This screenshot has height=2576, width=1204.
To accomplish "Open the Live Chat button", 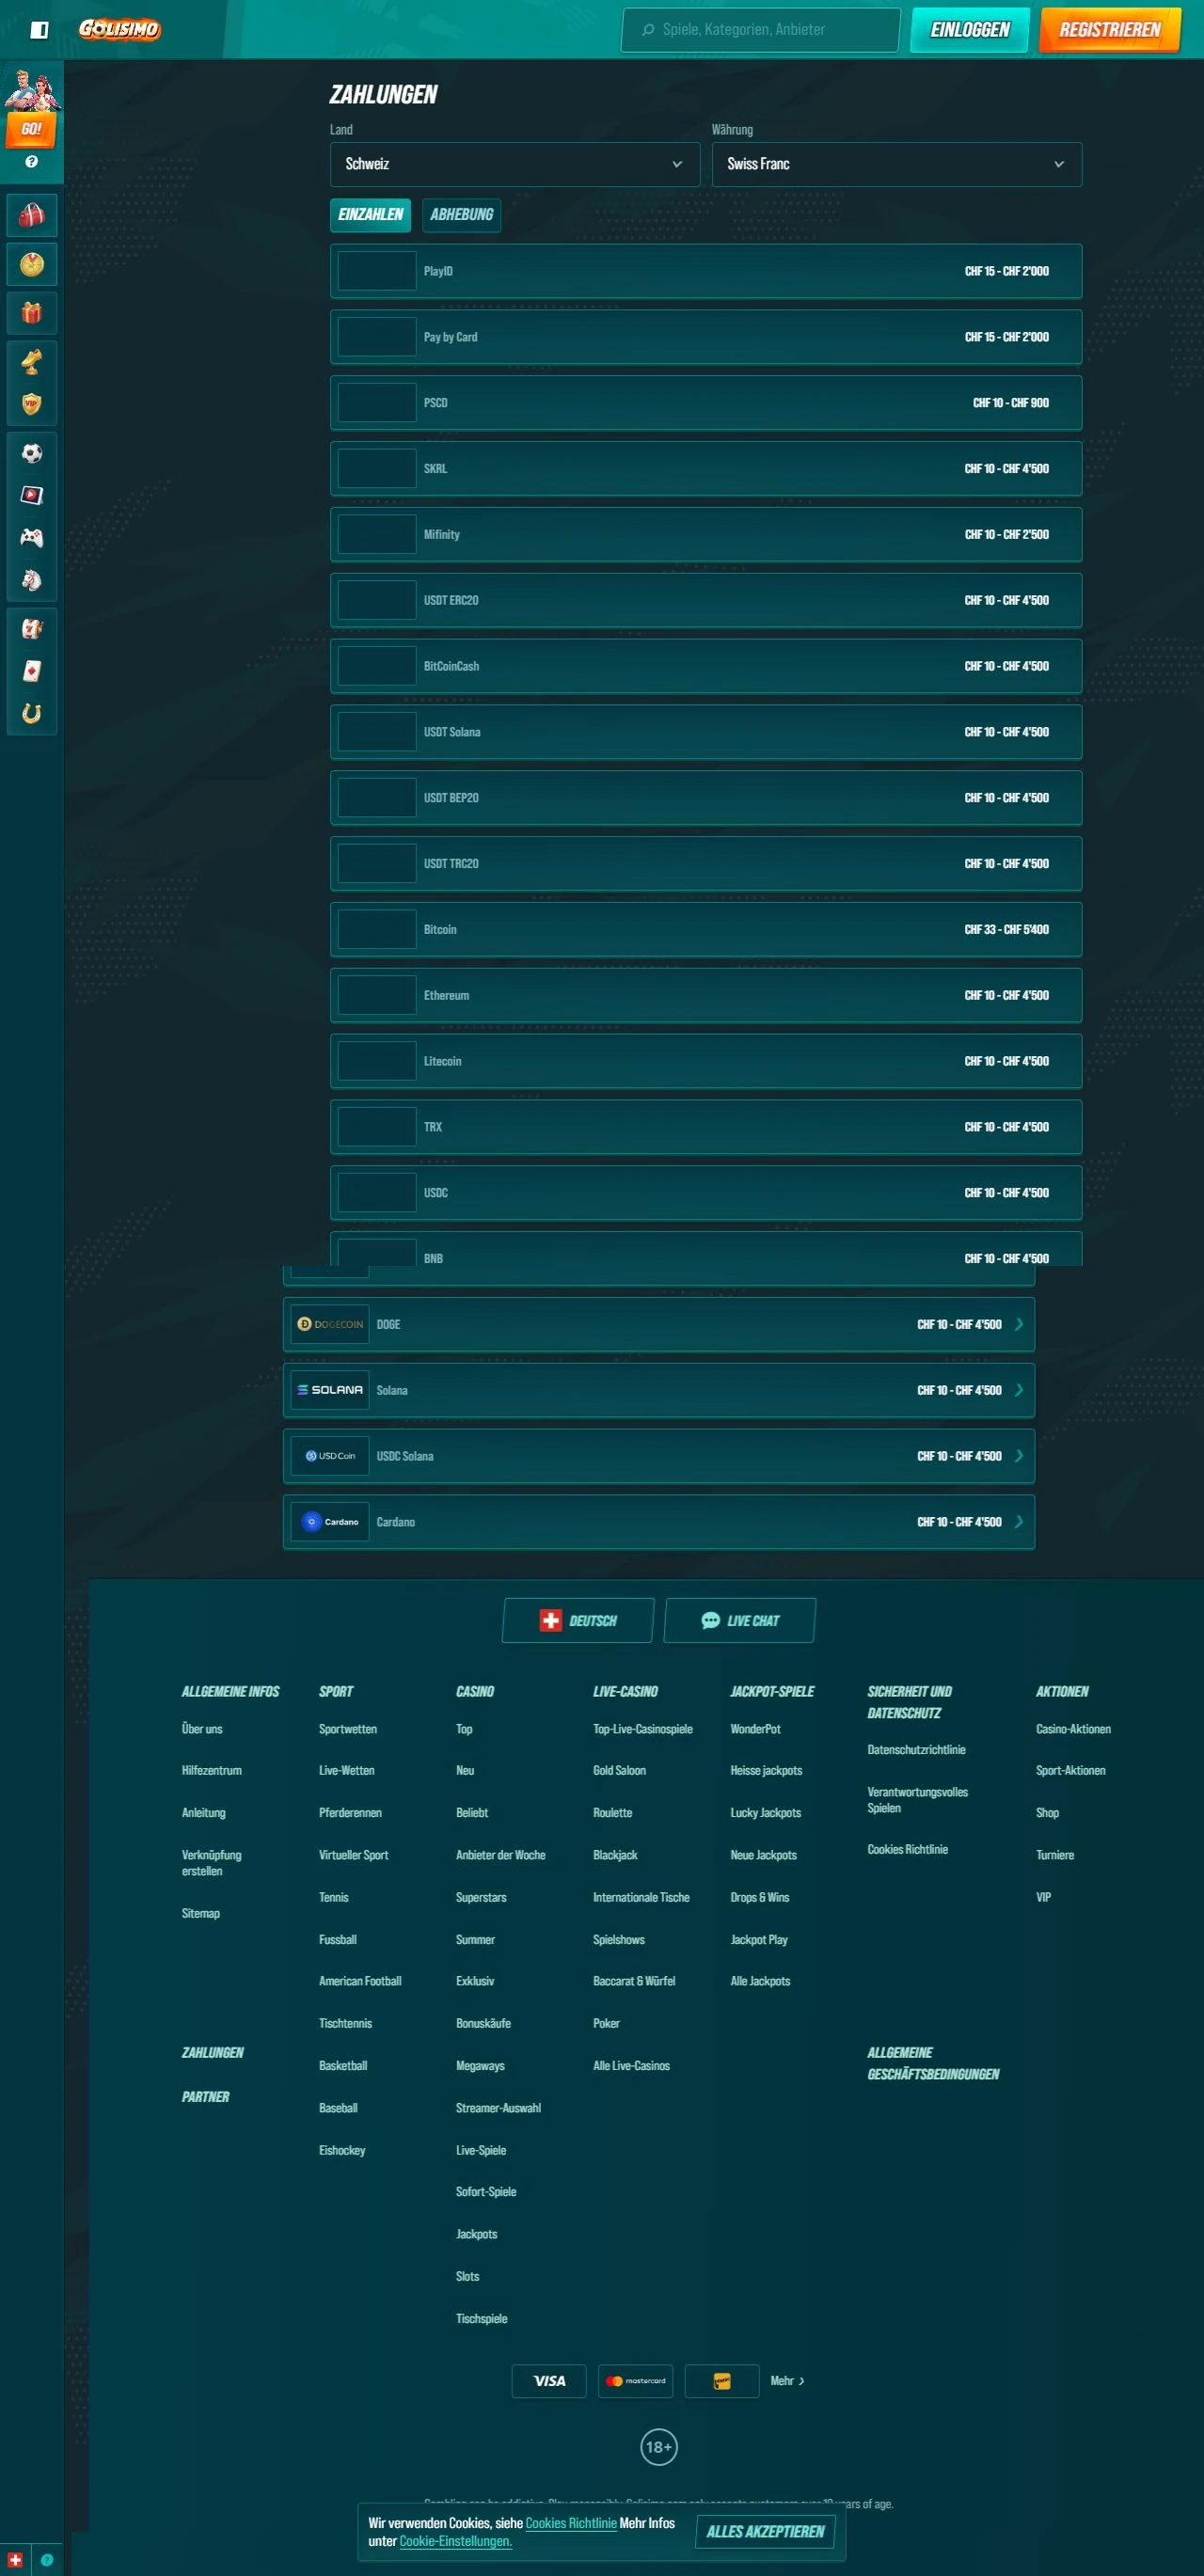I will pyautogui.click(x=740, y=1620).
